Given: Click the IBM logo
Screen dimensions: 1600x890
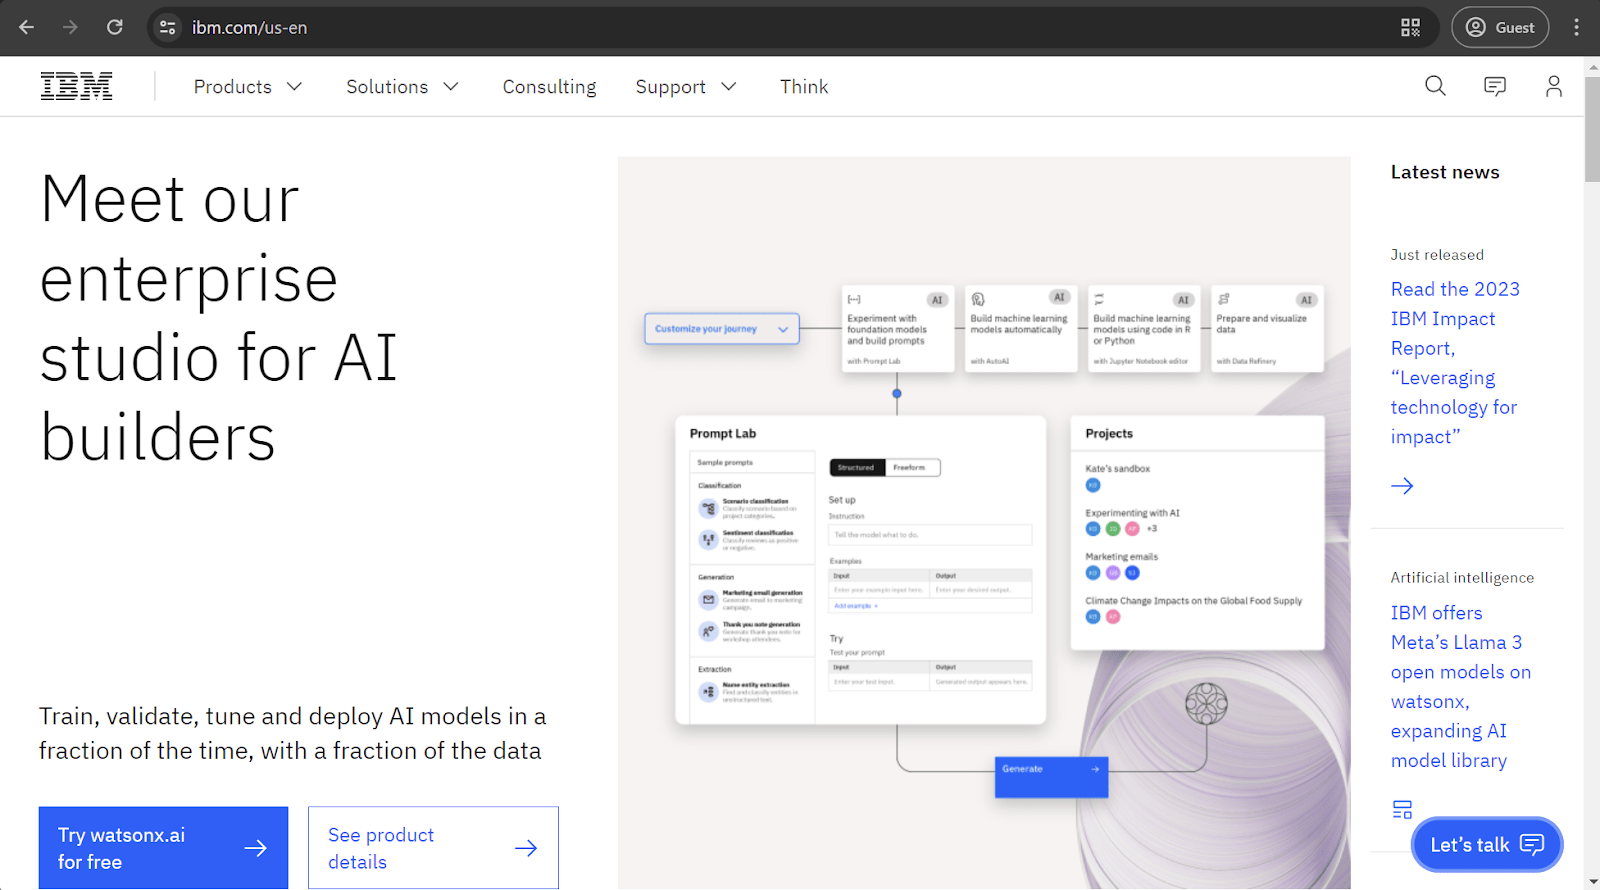Looking at the screenshot, I should pyautogui.click(x=76, y=87).
